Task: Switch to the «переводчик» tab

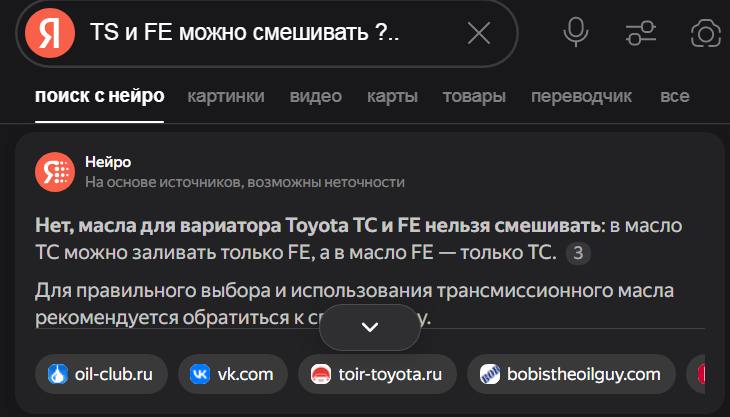Action: click(x=582, y=97)
